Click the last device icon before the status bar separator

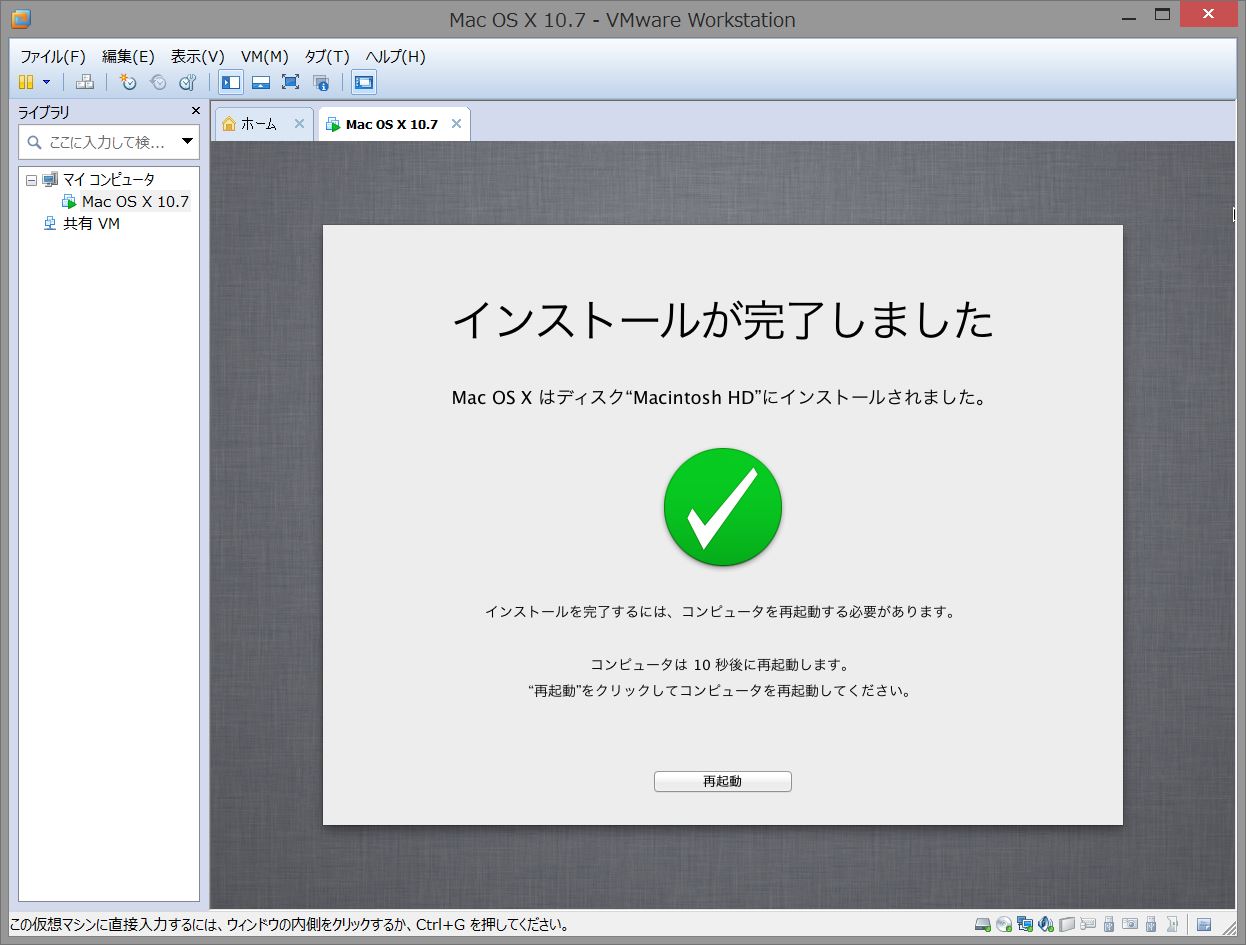[x=1172, y=924]
